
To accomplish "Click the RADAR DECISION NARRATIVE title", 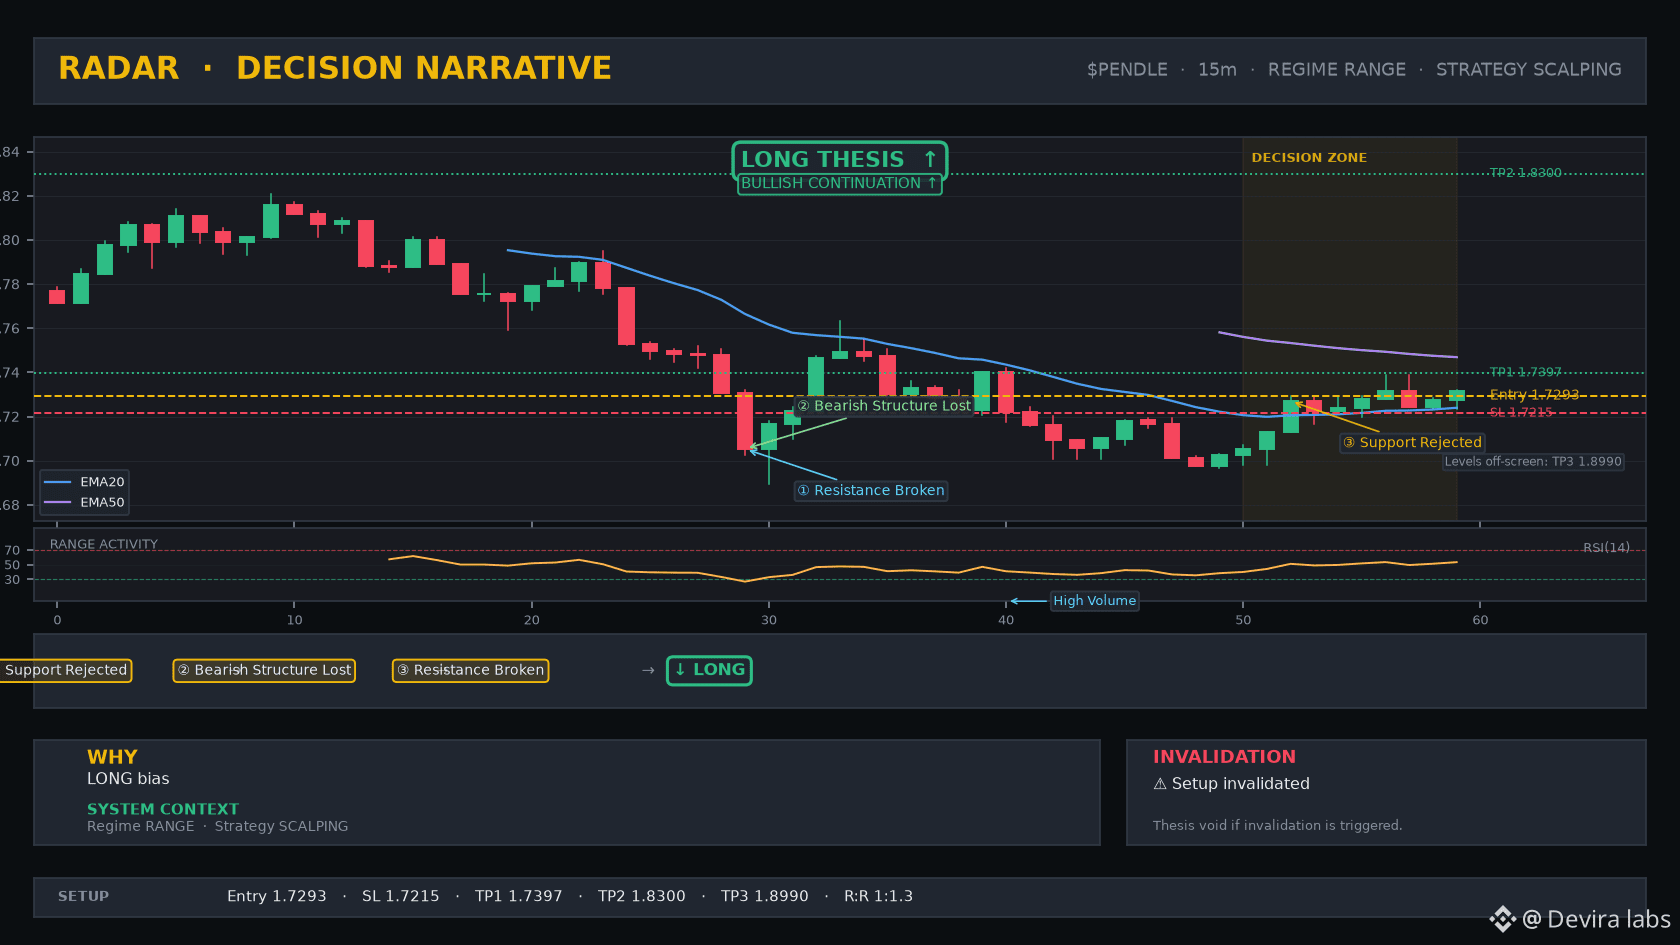I will point(335,68).
